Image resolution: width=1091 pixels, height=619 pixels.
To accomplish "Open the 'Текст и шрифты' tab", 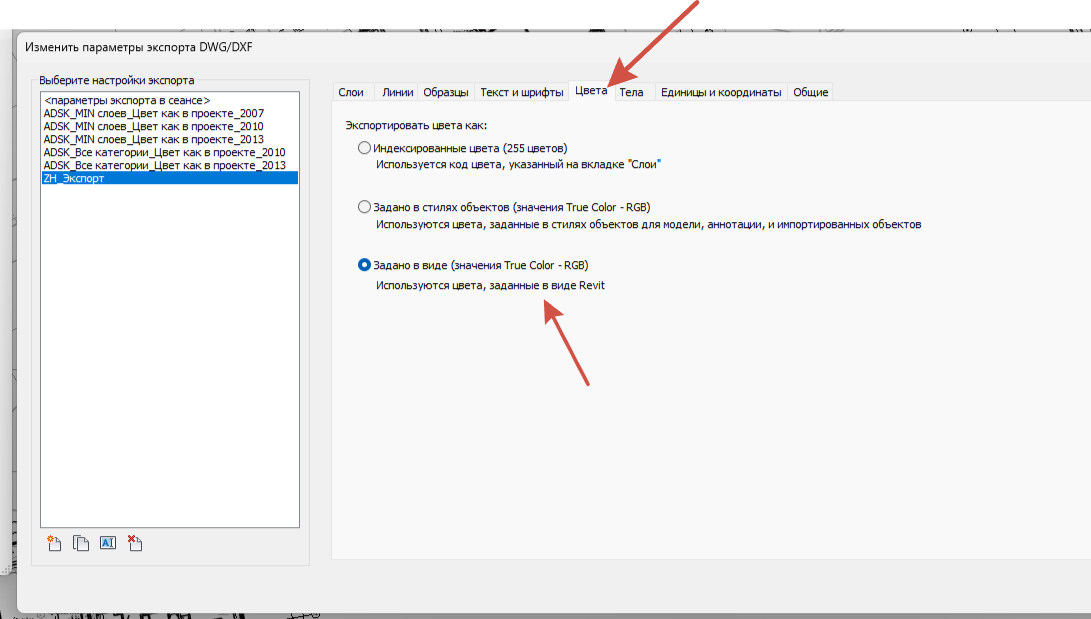I will pyautogui.click(x=522, y=92).
